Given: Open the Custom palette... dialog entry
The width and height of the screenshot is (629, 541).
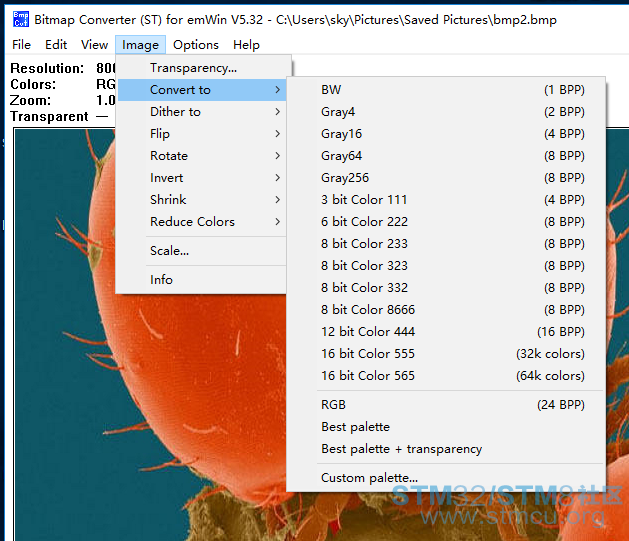Looking at the screenshot, I should [446, 478].
